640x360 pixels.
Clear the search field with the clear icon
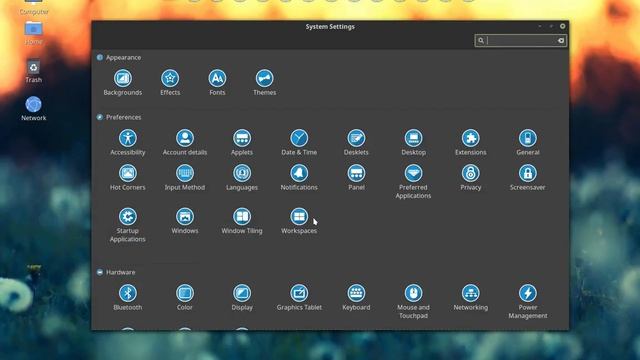[x=561, y=40]
